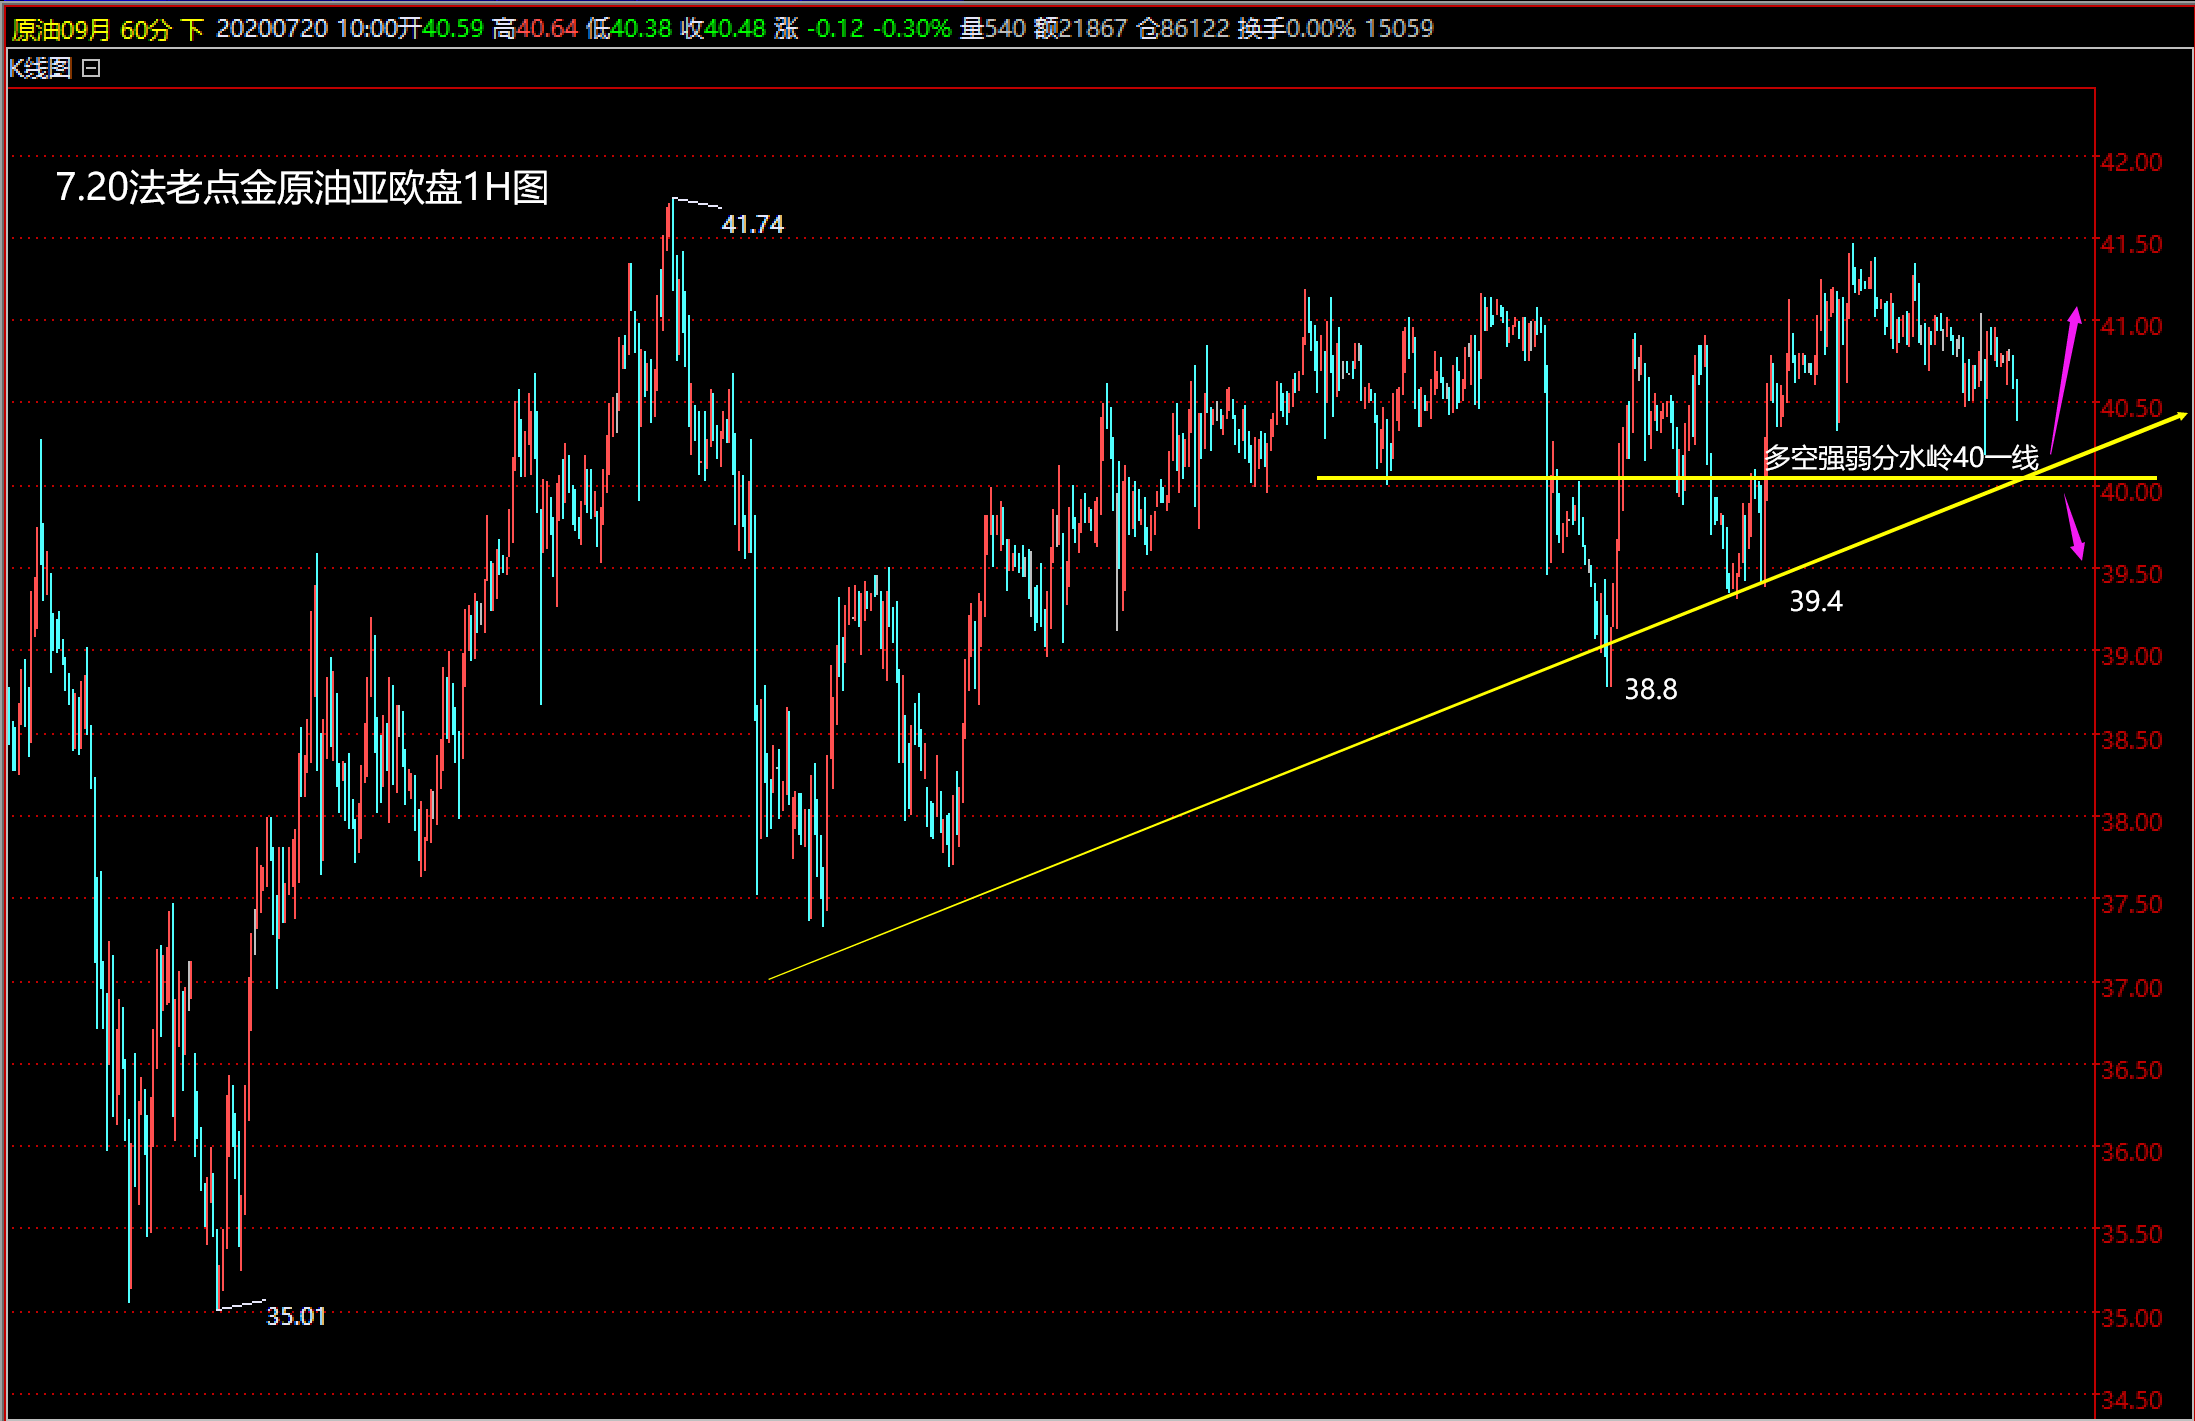Click the volume value 量540
Viewport: 2195px width, 1421px height.
(993, 28)
